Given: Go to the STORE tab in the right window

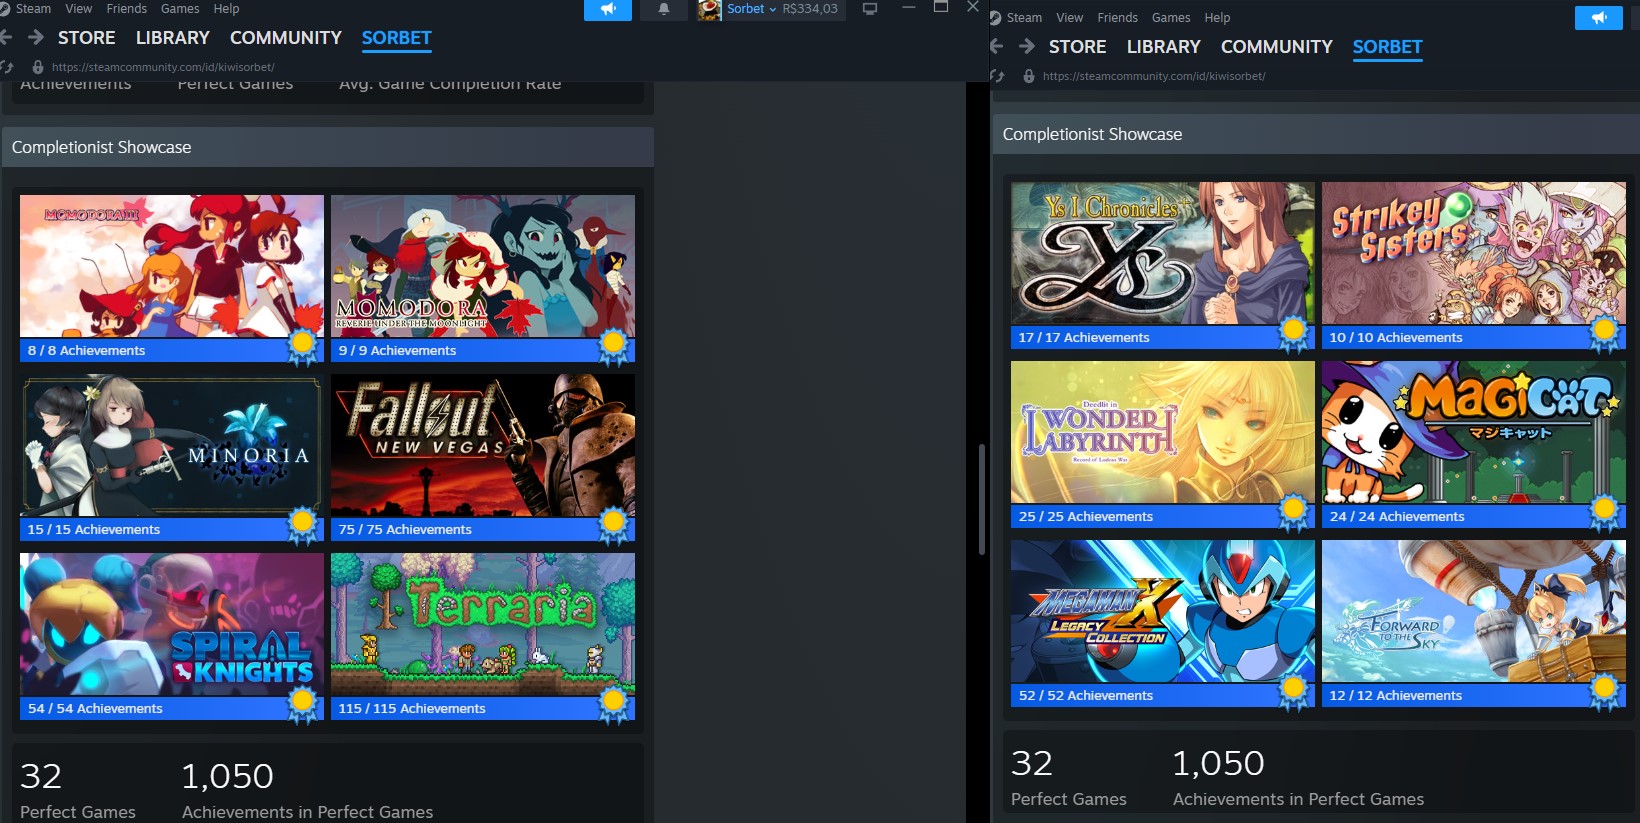Looking at the screenshot, I should (1077, 47).
